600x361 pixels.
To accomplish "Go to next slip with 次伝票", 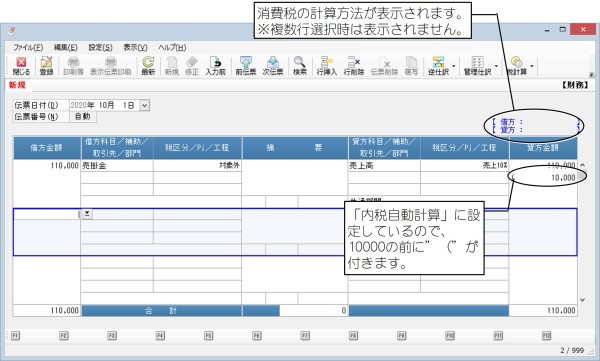I will click(272, 66).
